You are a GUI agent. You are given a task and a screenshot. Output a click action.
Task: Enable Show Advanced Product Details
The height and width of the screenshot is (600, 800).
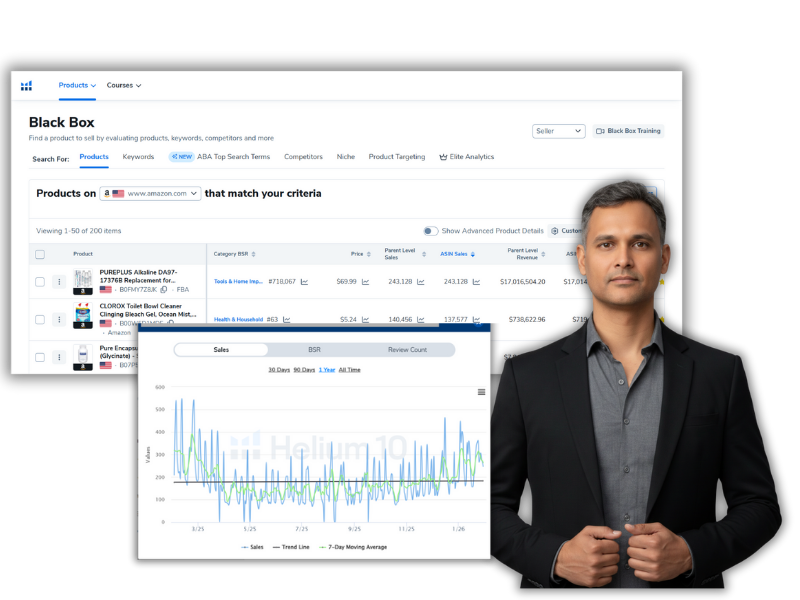coord(431,230)
